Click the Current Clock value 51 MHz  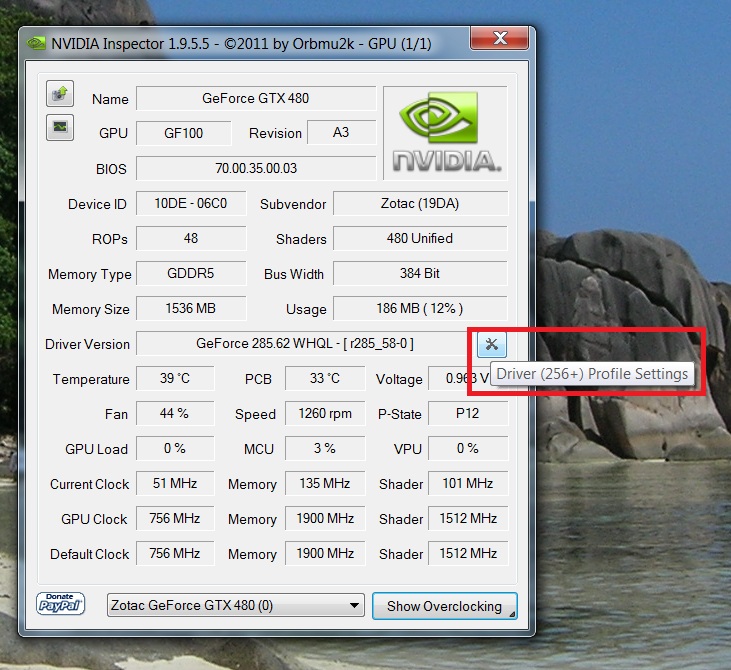tap(175, 483)
